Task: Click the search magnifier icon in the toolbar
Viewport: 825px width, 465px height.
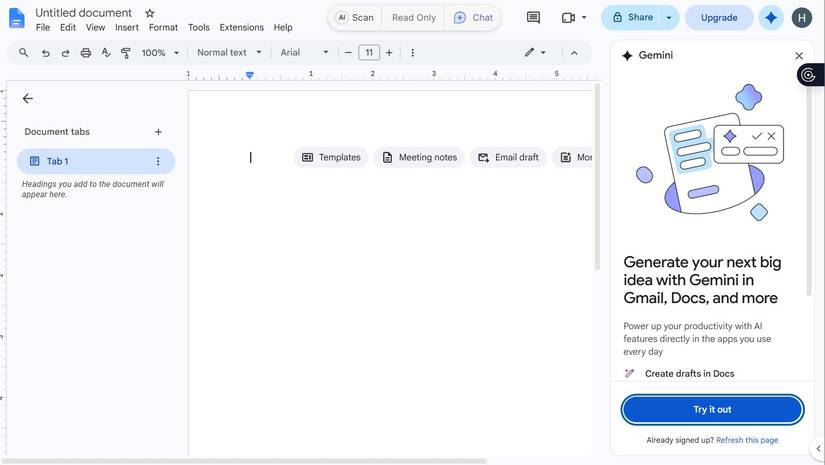Action: 23,53
